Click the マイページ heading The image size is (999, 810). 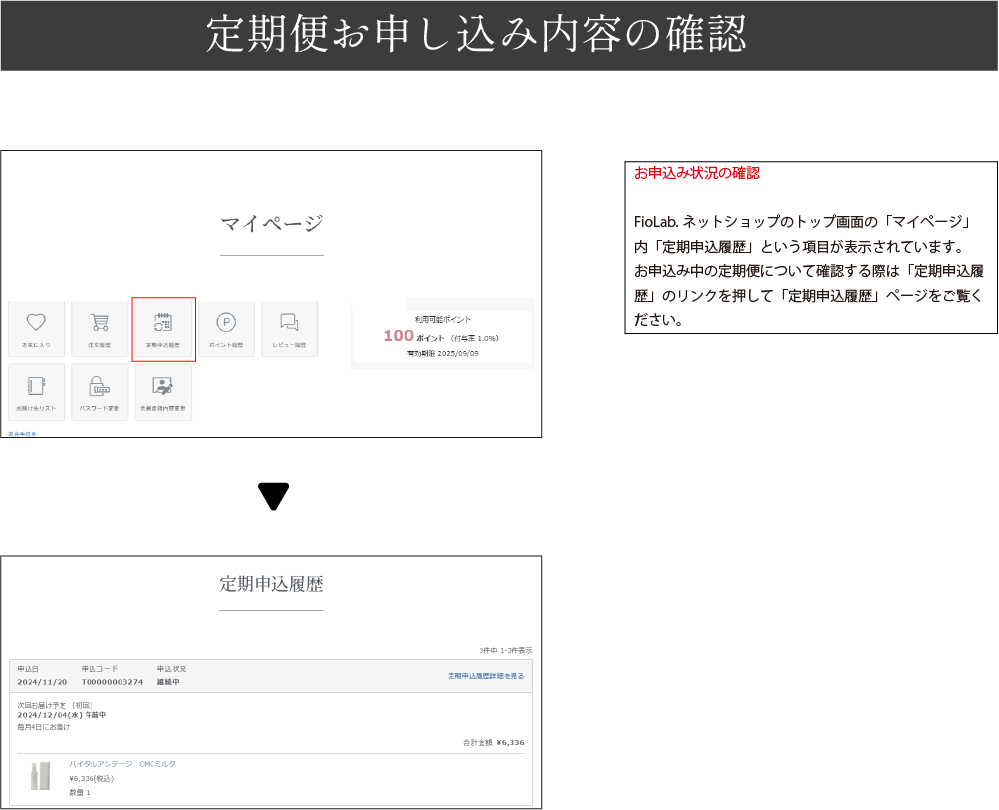[271, 223]
